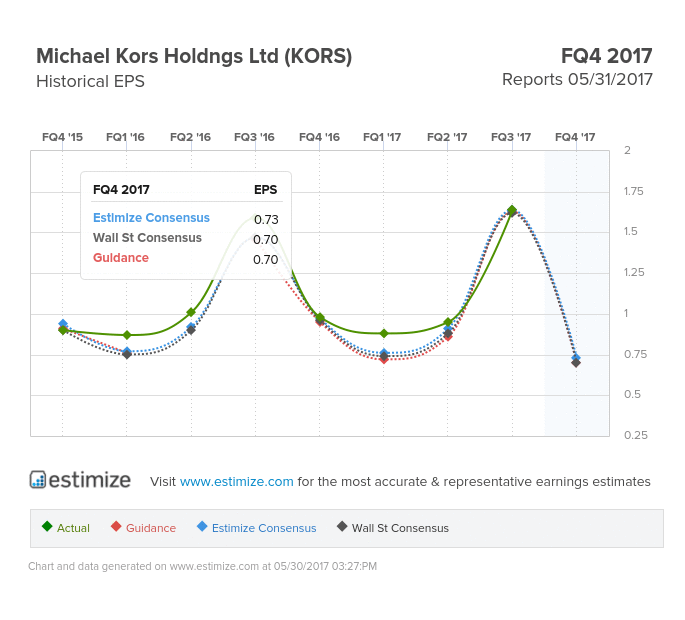Open the www.estimize.com link
The width and height of the screenshot is (685, 620).
click(x=236, y=481)
